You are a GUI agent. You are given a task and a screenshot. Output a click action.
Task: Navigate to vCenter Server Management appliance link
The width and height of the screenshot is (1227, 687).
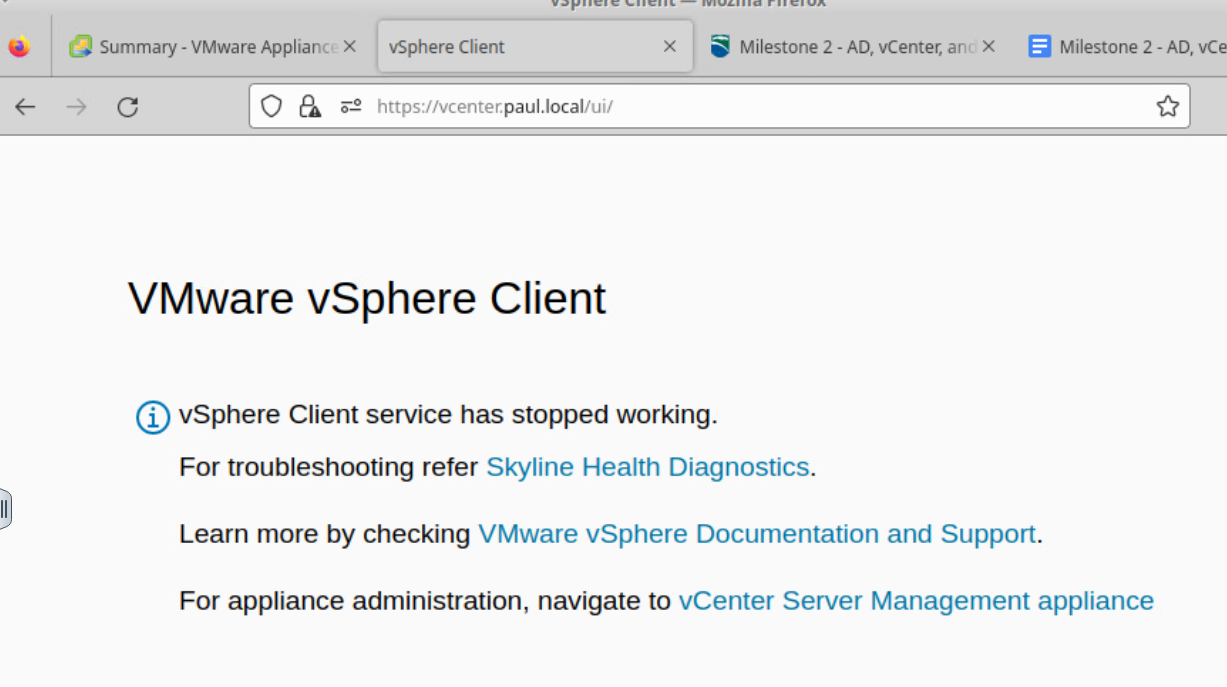pos(915,601)
